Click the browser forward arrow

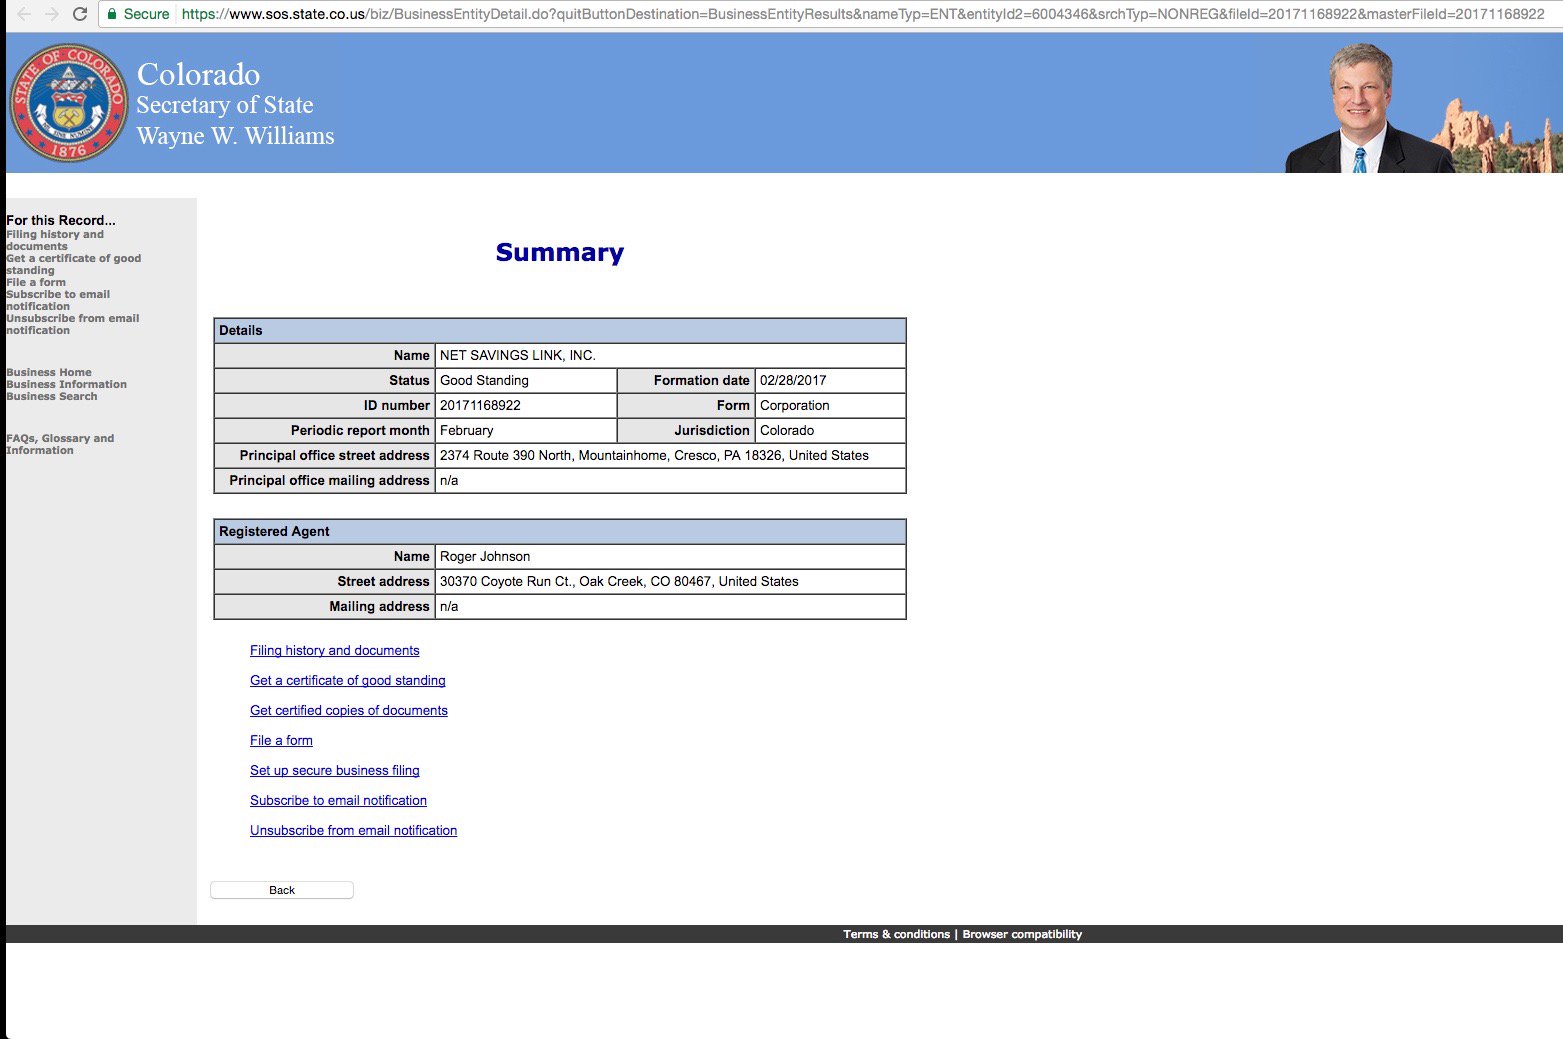pos(52,14)
